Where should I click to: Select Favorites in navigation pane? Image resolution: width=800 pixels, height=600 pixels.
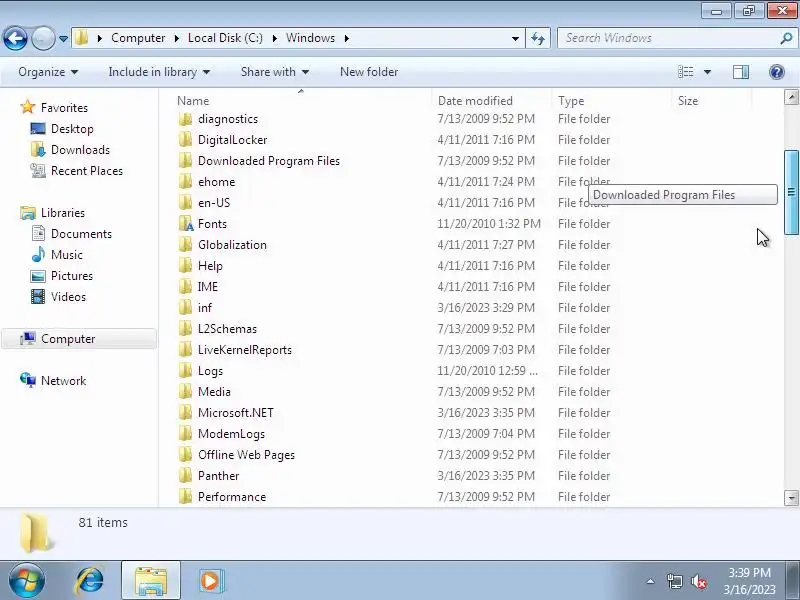64,108
